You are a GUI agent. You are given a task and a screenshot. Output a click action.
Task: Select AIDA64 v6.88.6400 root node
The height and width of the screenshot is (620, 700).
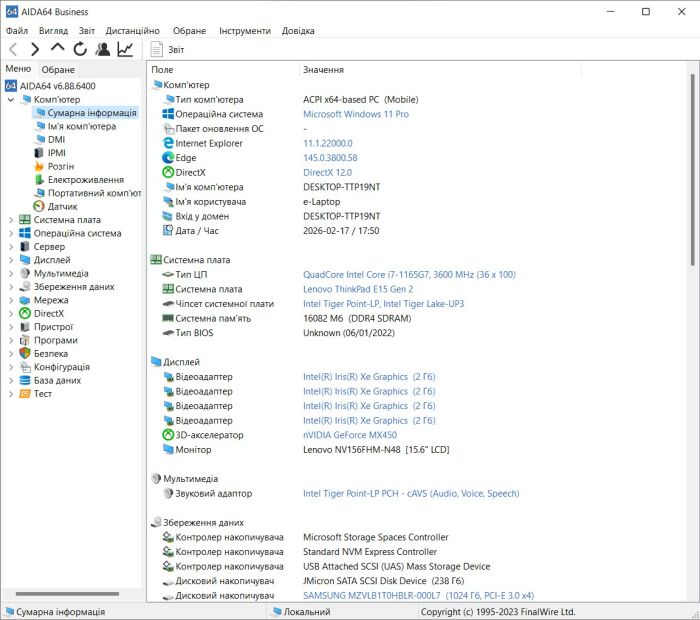[58, 86]
